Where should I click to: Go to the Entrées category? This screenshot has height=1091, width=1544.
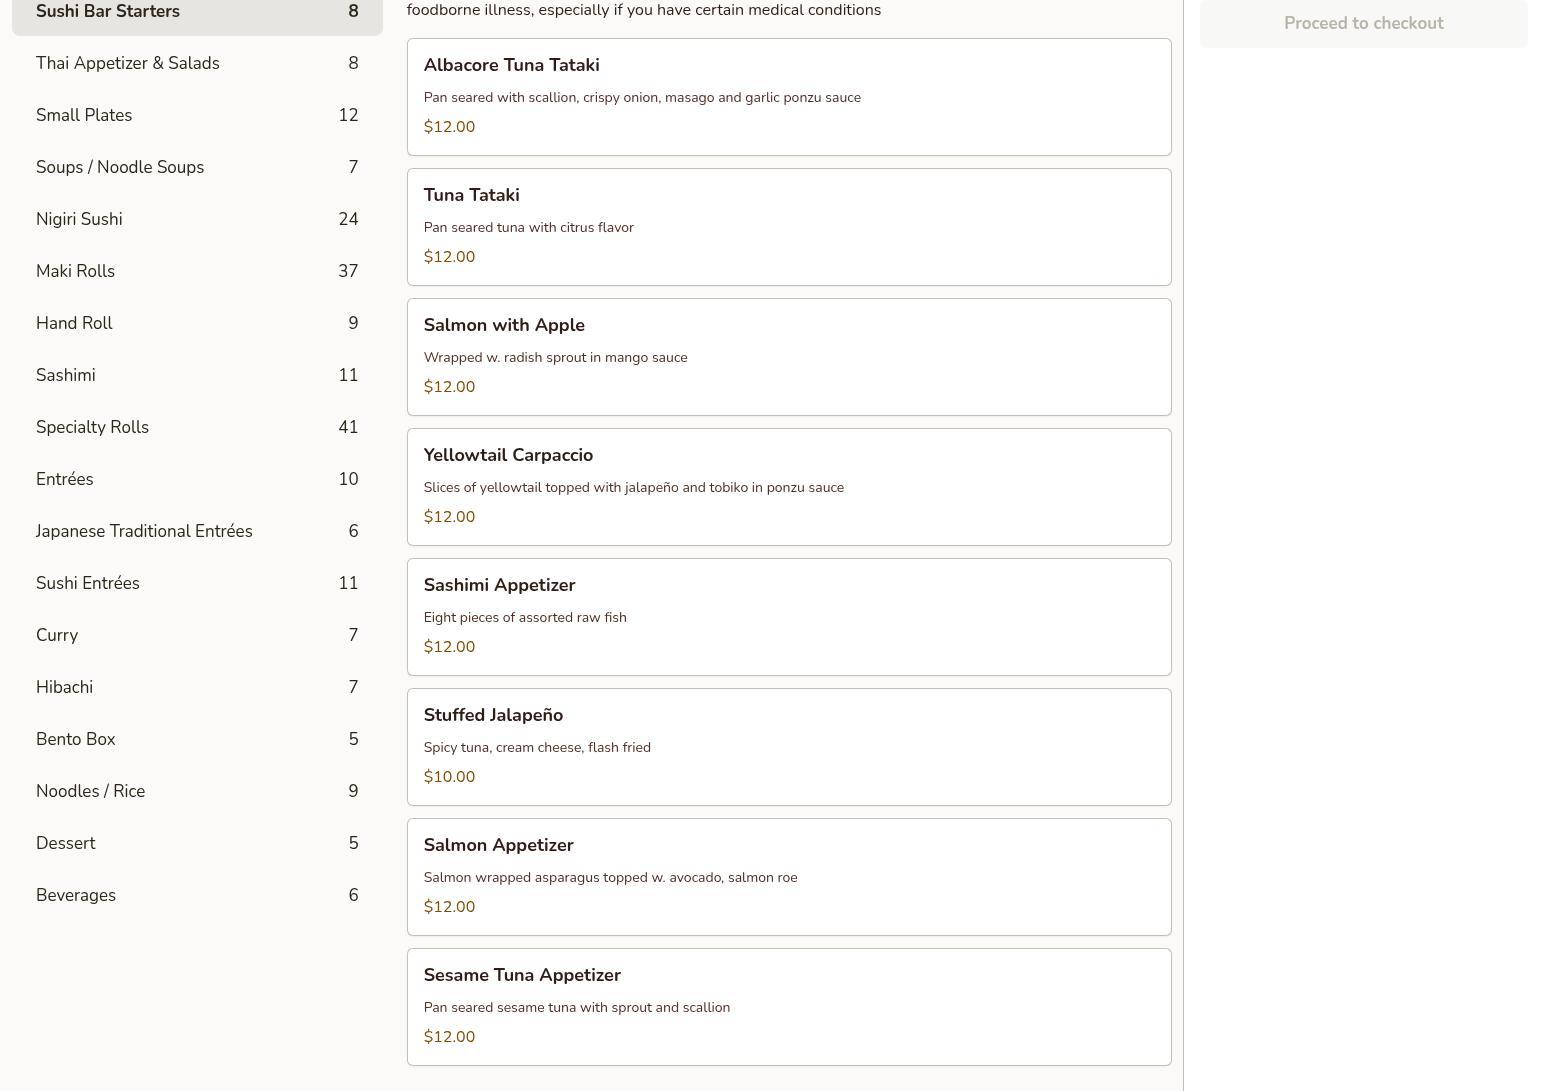coord(197,479)
